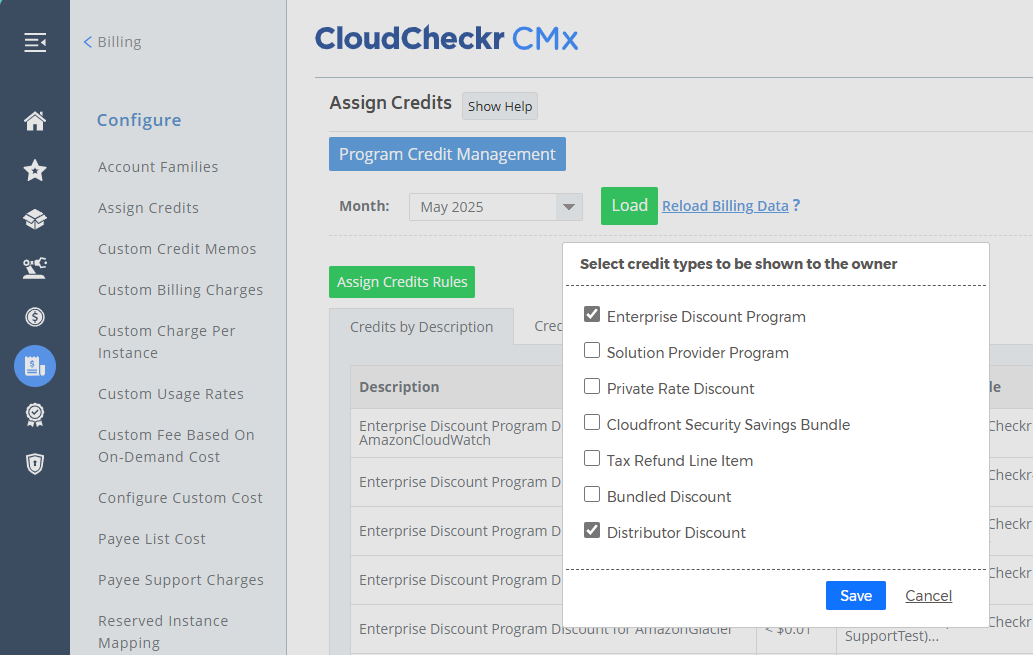The height and width of the screenshot is (655, 1033).
Task: Click the Show Help button
Action: coord(500,106)
